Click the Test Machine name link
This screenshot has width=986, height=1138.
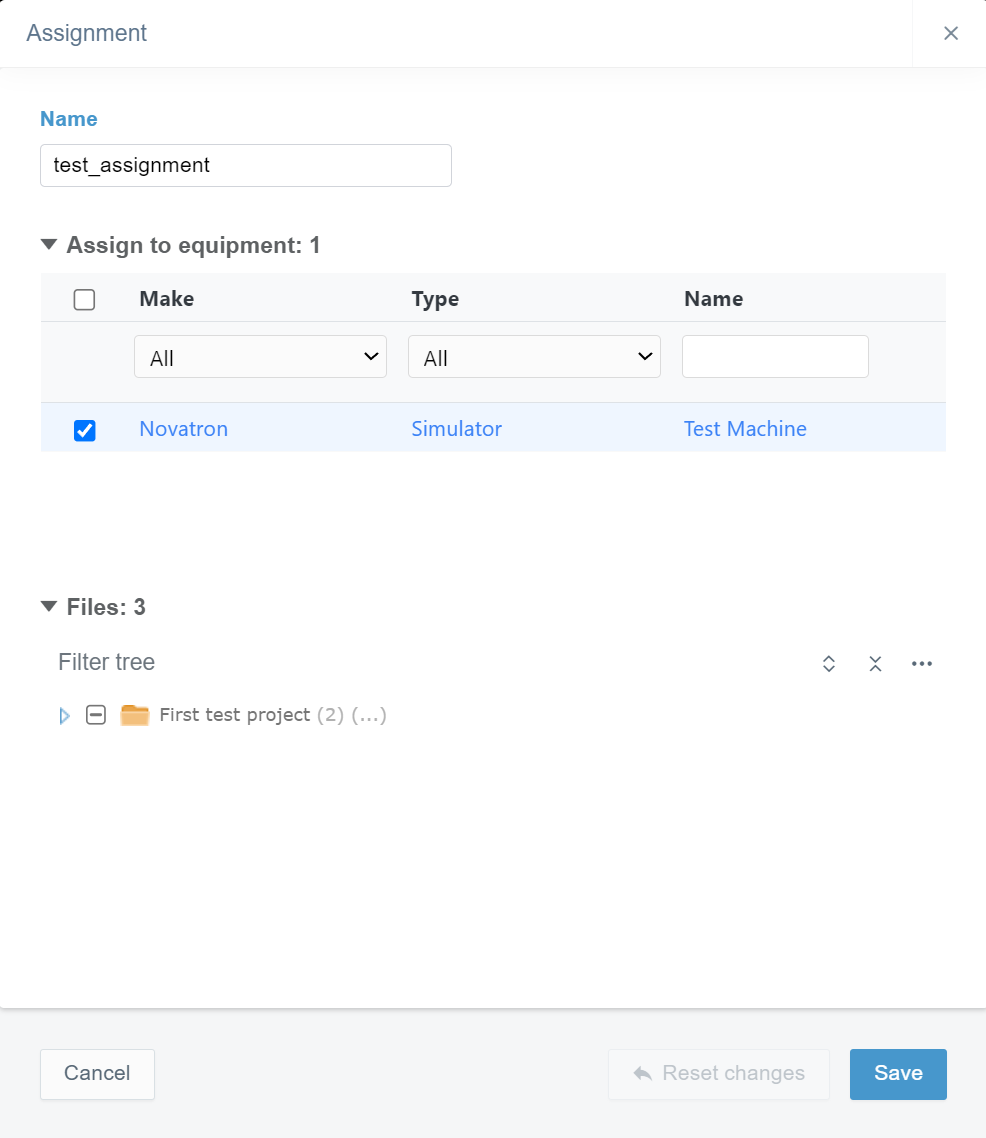[745, 429]
